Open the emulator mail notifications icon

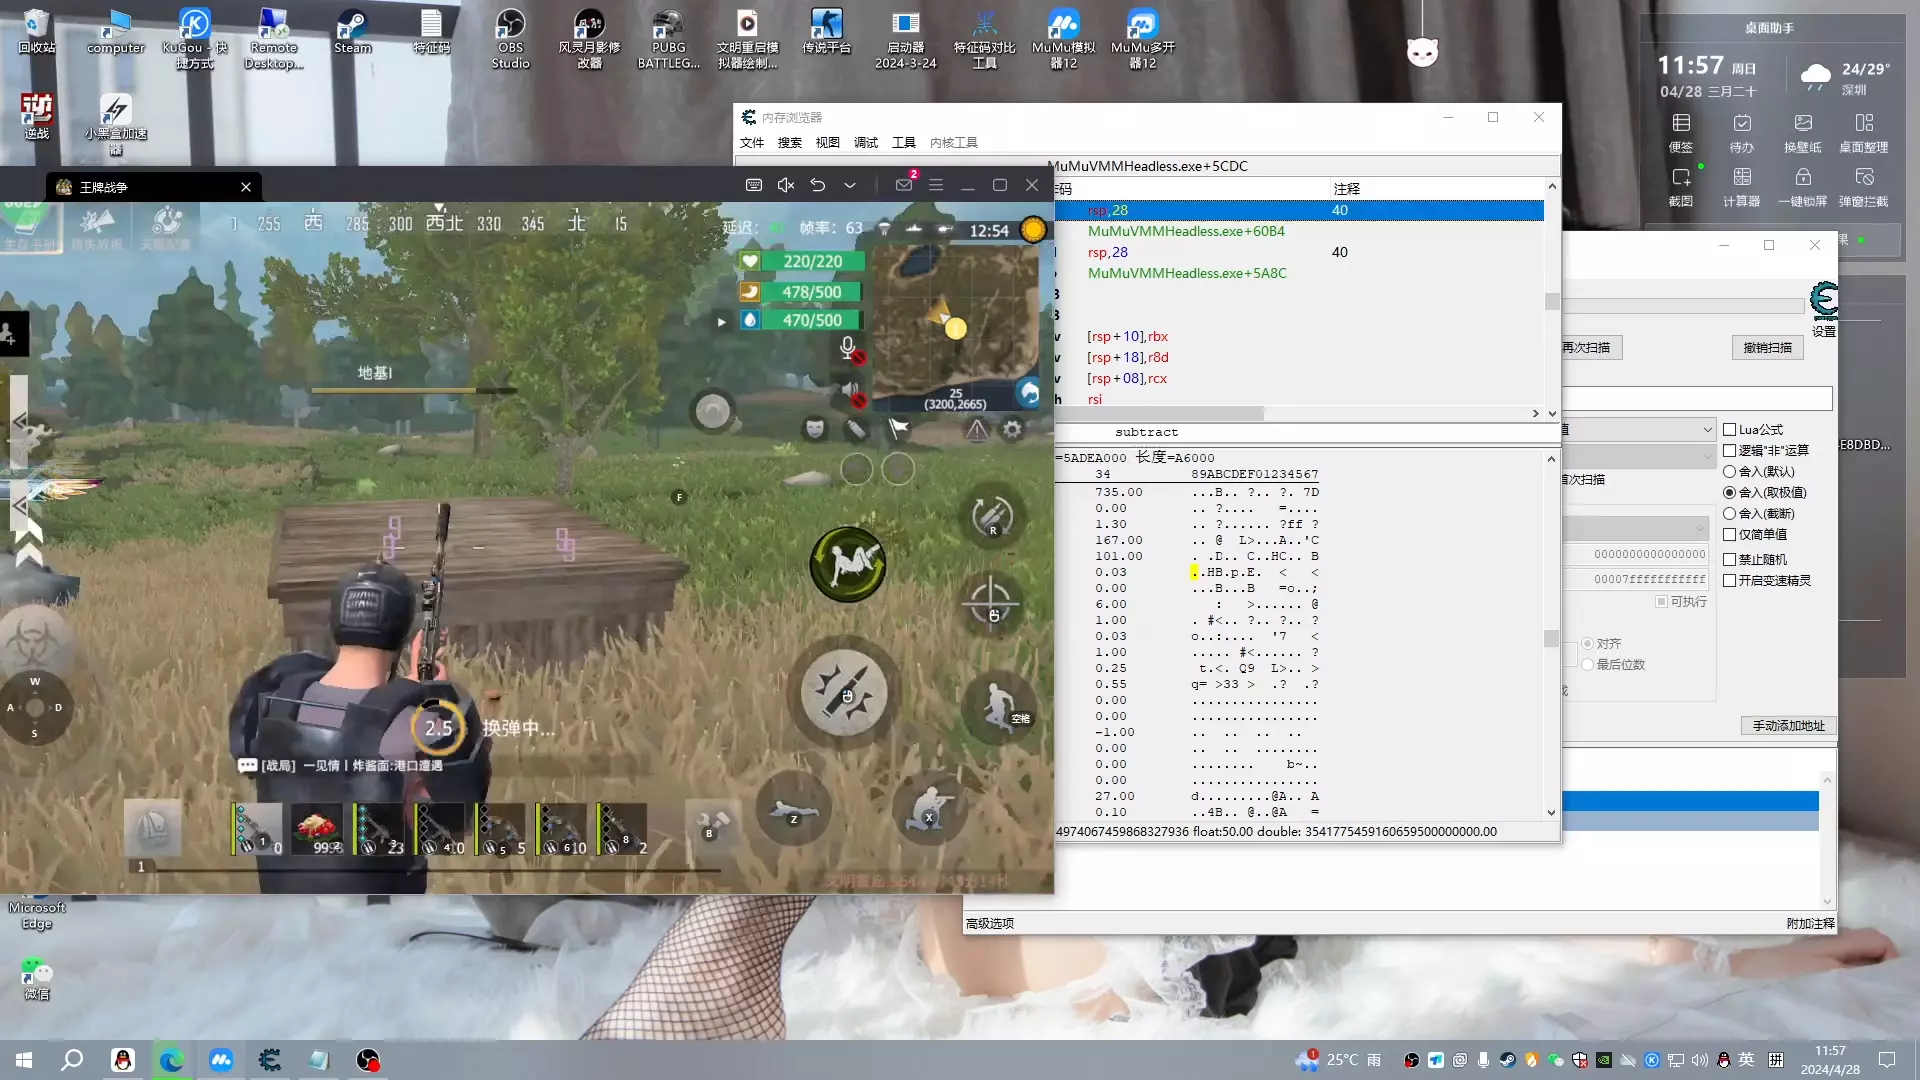[904, 185]
